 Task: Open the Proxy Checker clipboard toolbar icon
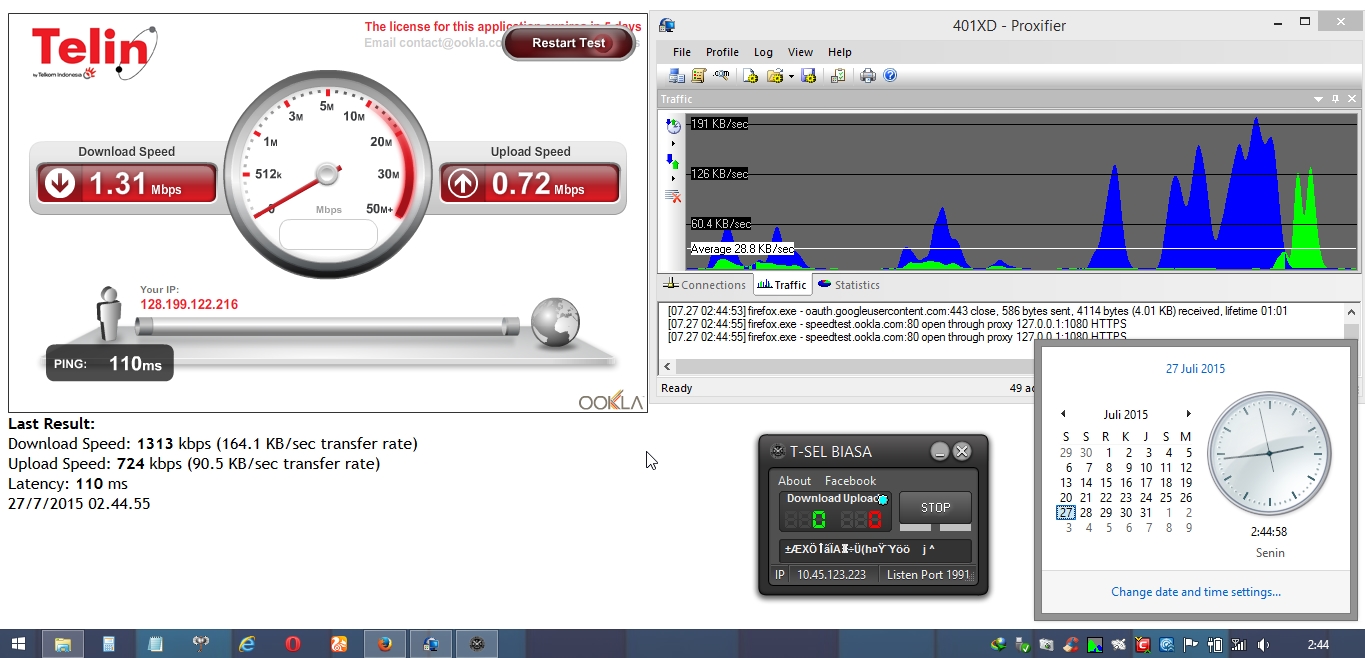tap(838, 76)
